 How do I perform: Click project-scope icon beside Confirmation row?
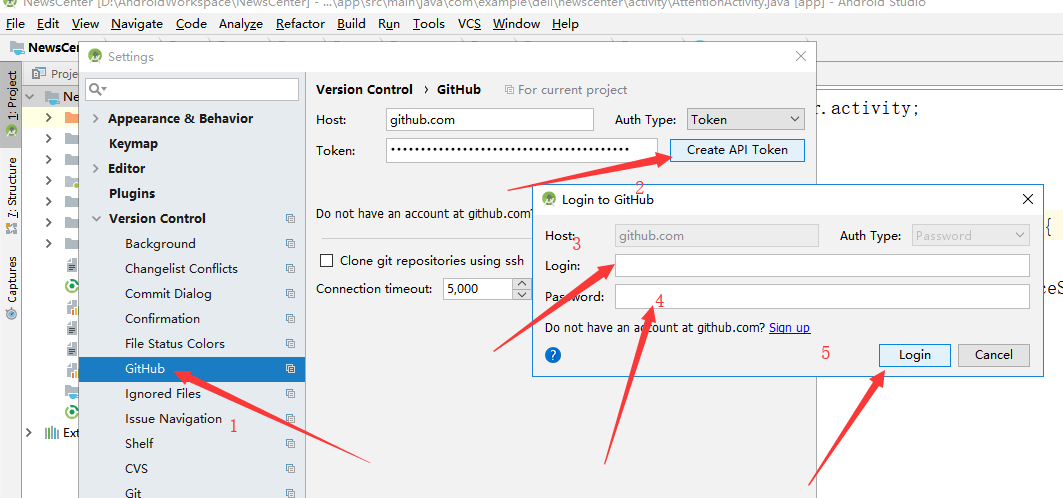click(x=290, y=319)
